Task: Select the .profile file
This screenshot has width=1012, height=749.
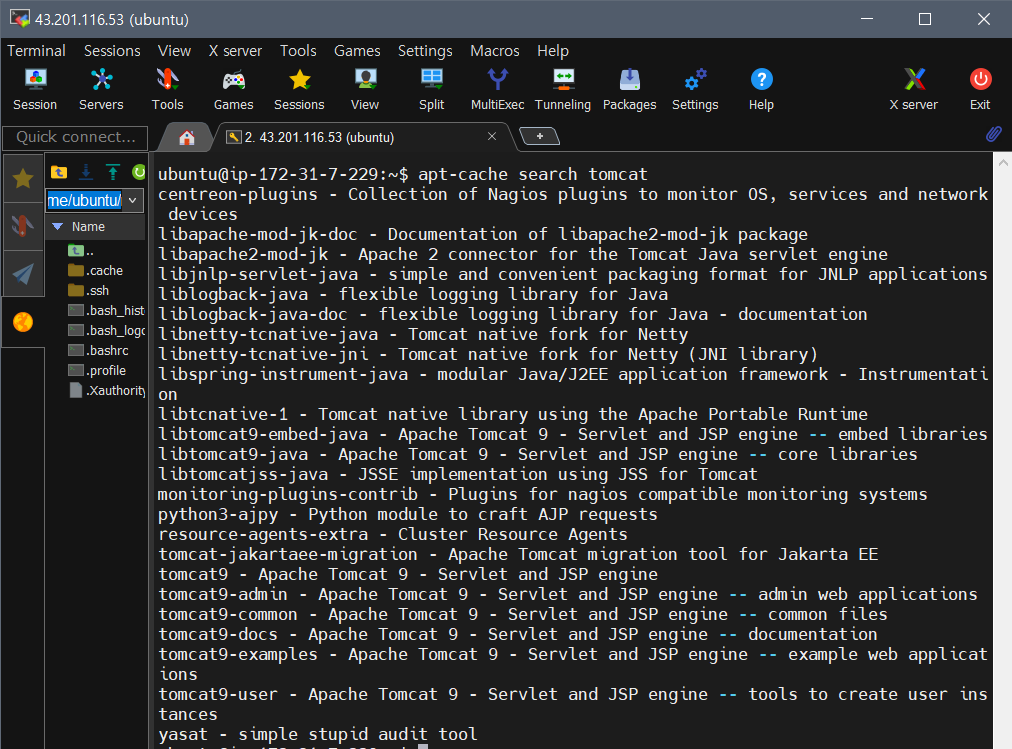Action: tap(97, 371)
